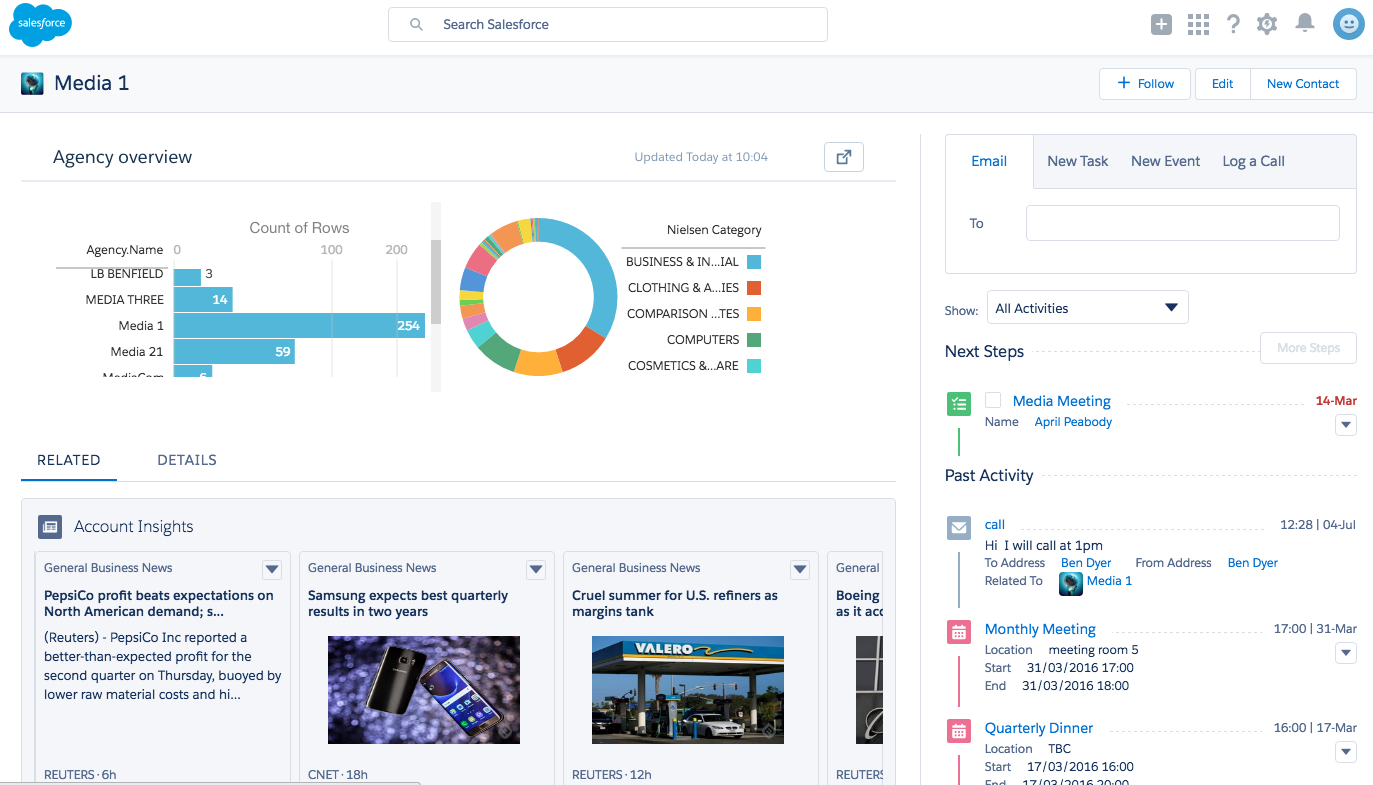Open the App Launcher grid icon

click(x=1198, y=25)
